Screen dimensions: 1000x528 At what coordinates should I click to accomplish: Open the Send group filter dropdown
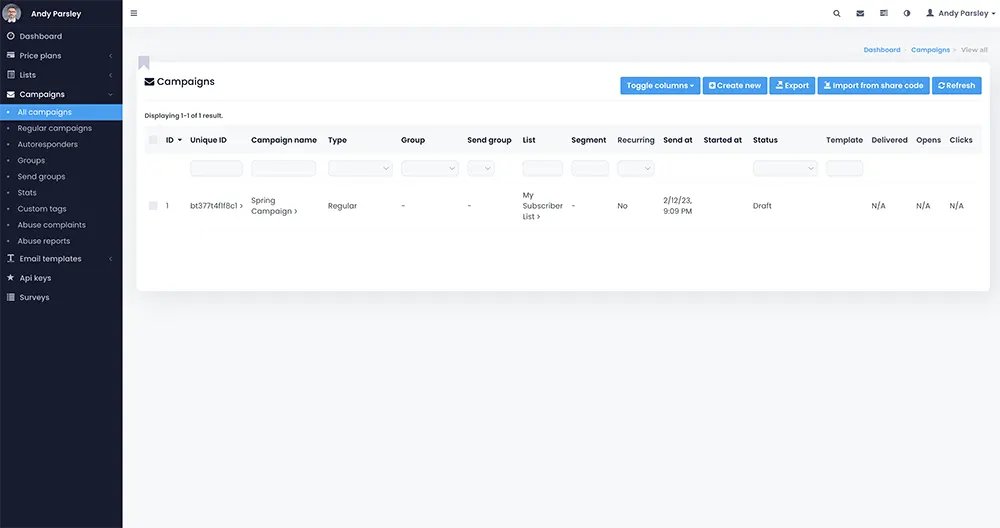click(x=481, y=168)
